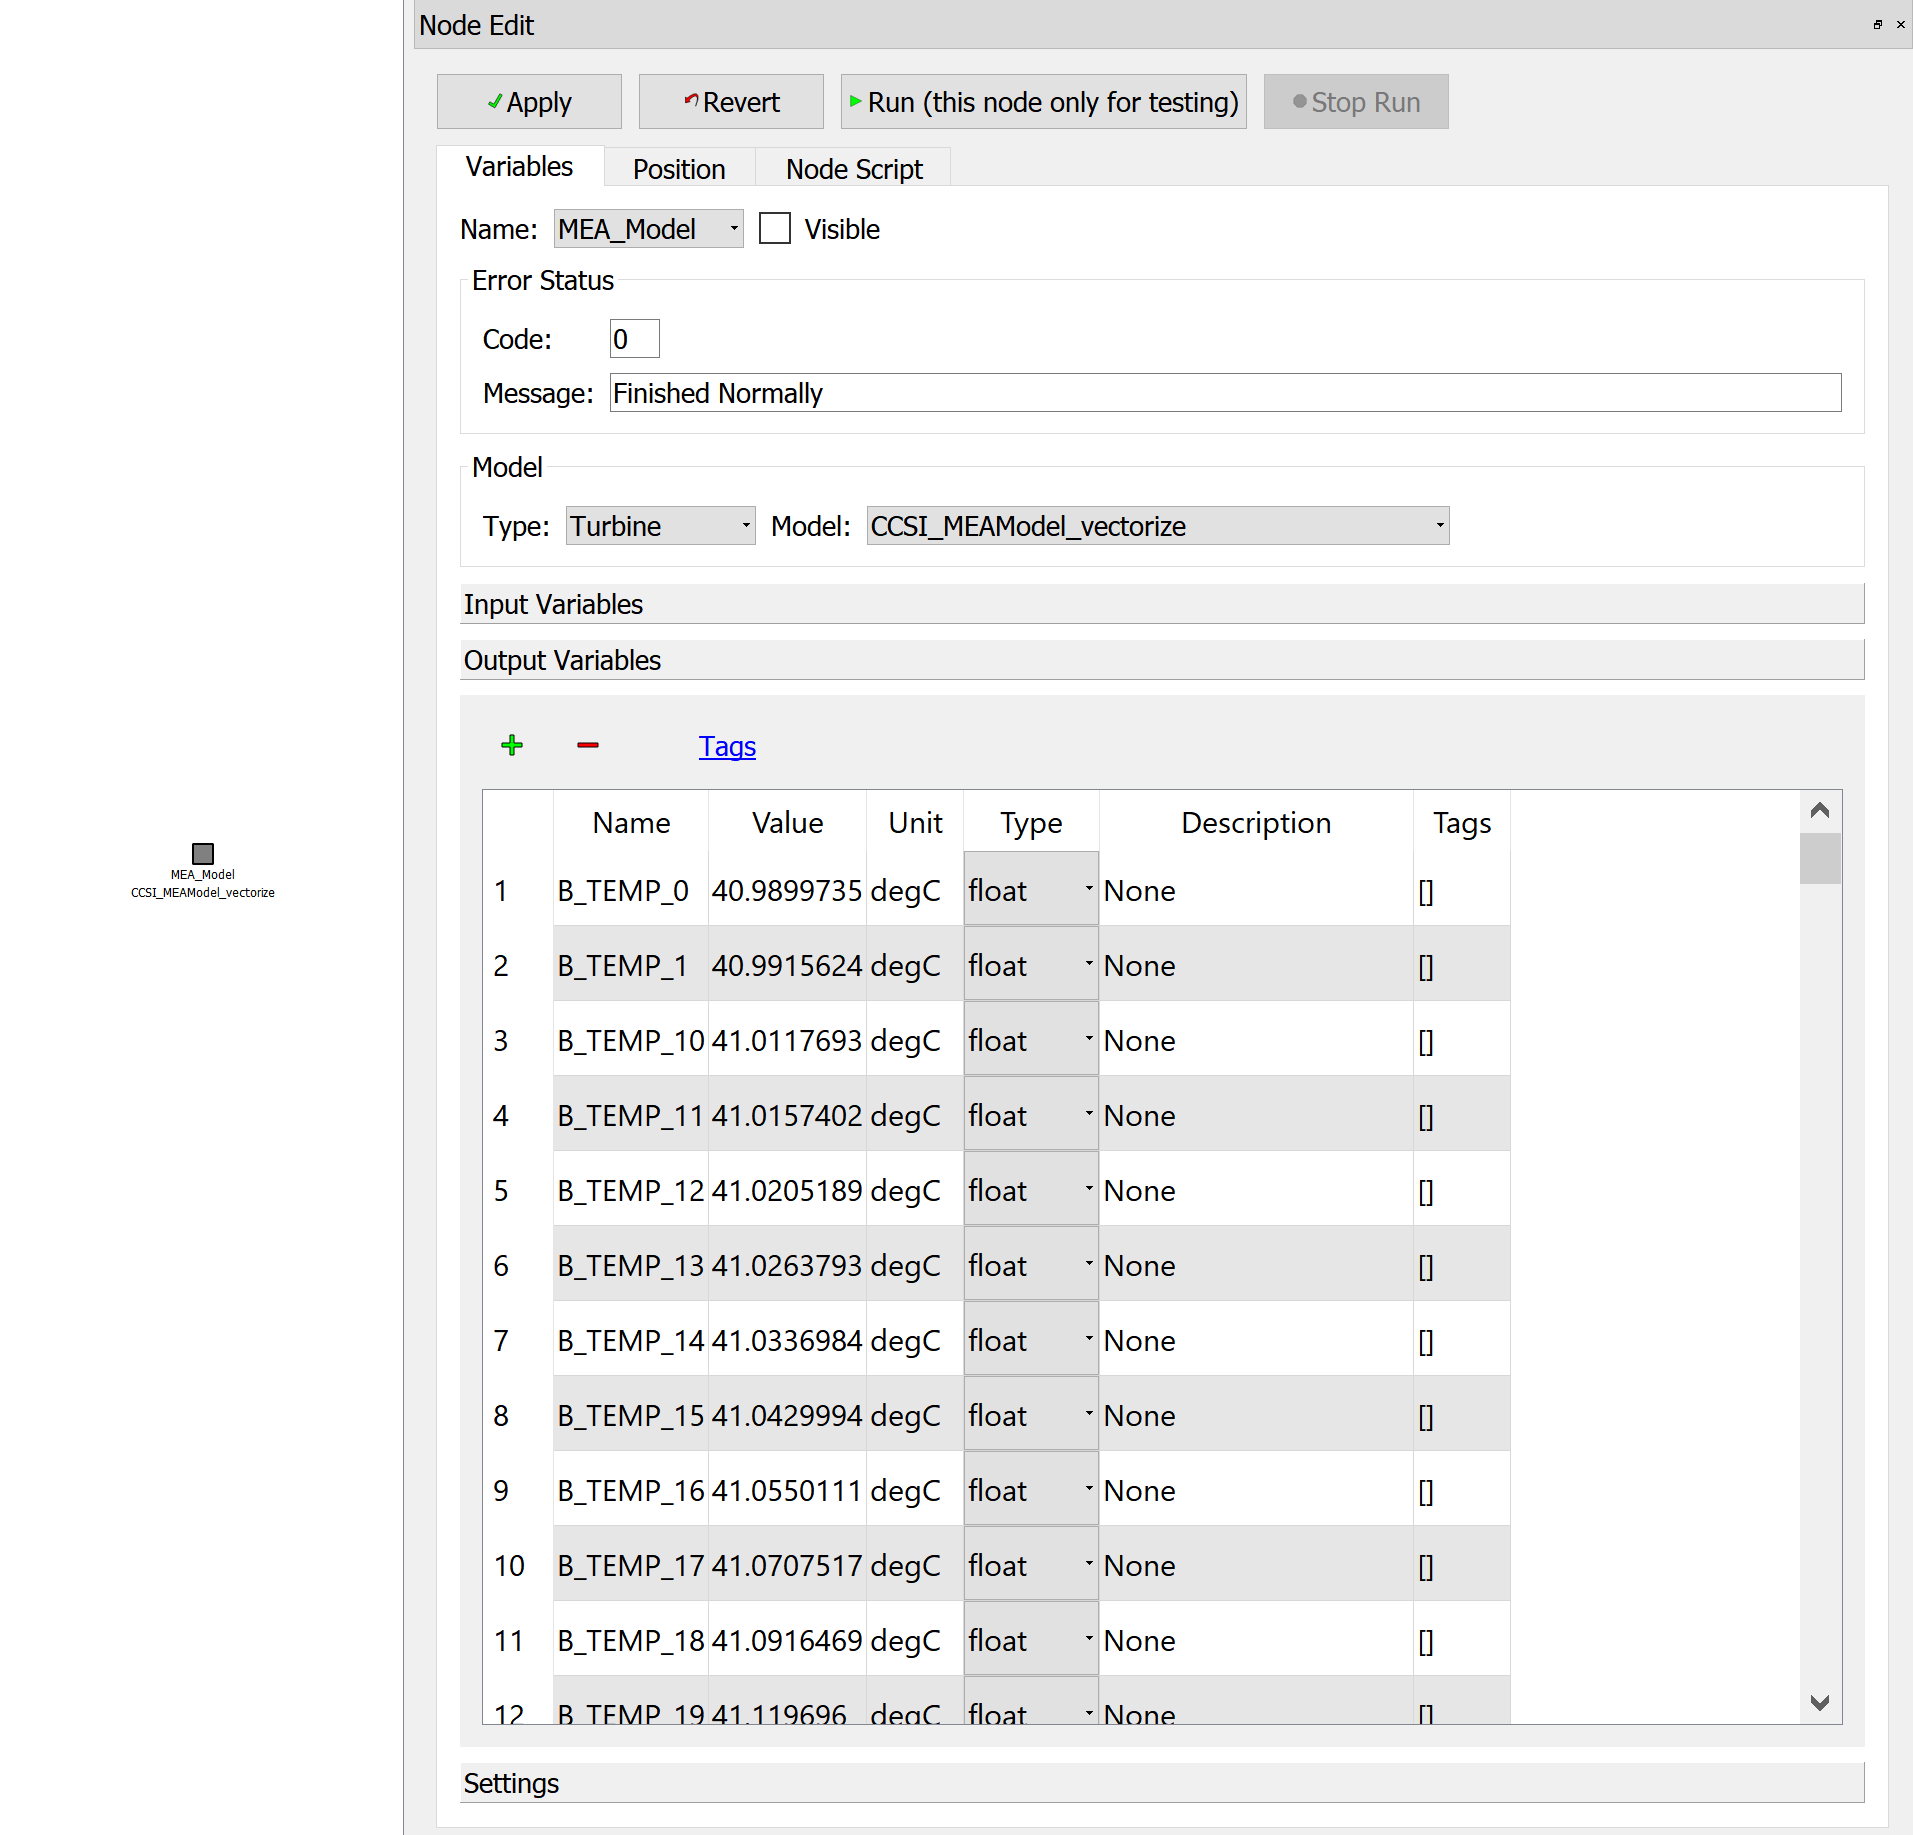Click the error Message field
Image resolution: width=1913 pixels, height=1835 pixels.
coord(1225,393)
